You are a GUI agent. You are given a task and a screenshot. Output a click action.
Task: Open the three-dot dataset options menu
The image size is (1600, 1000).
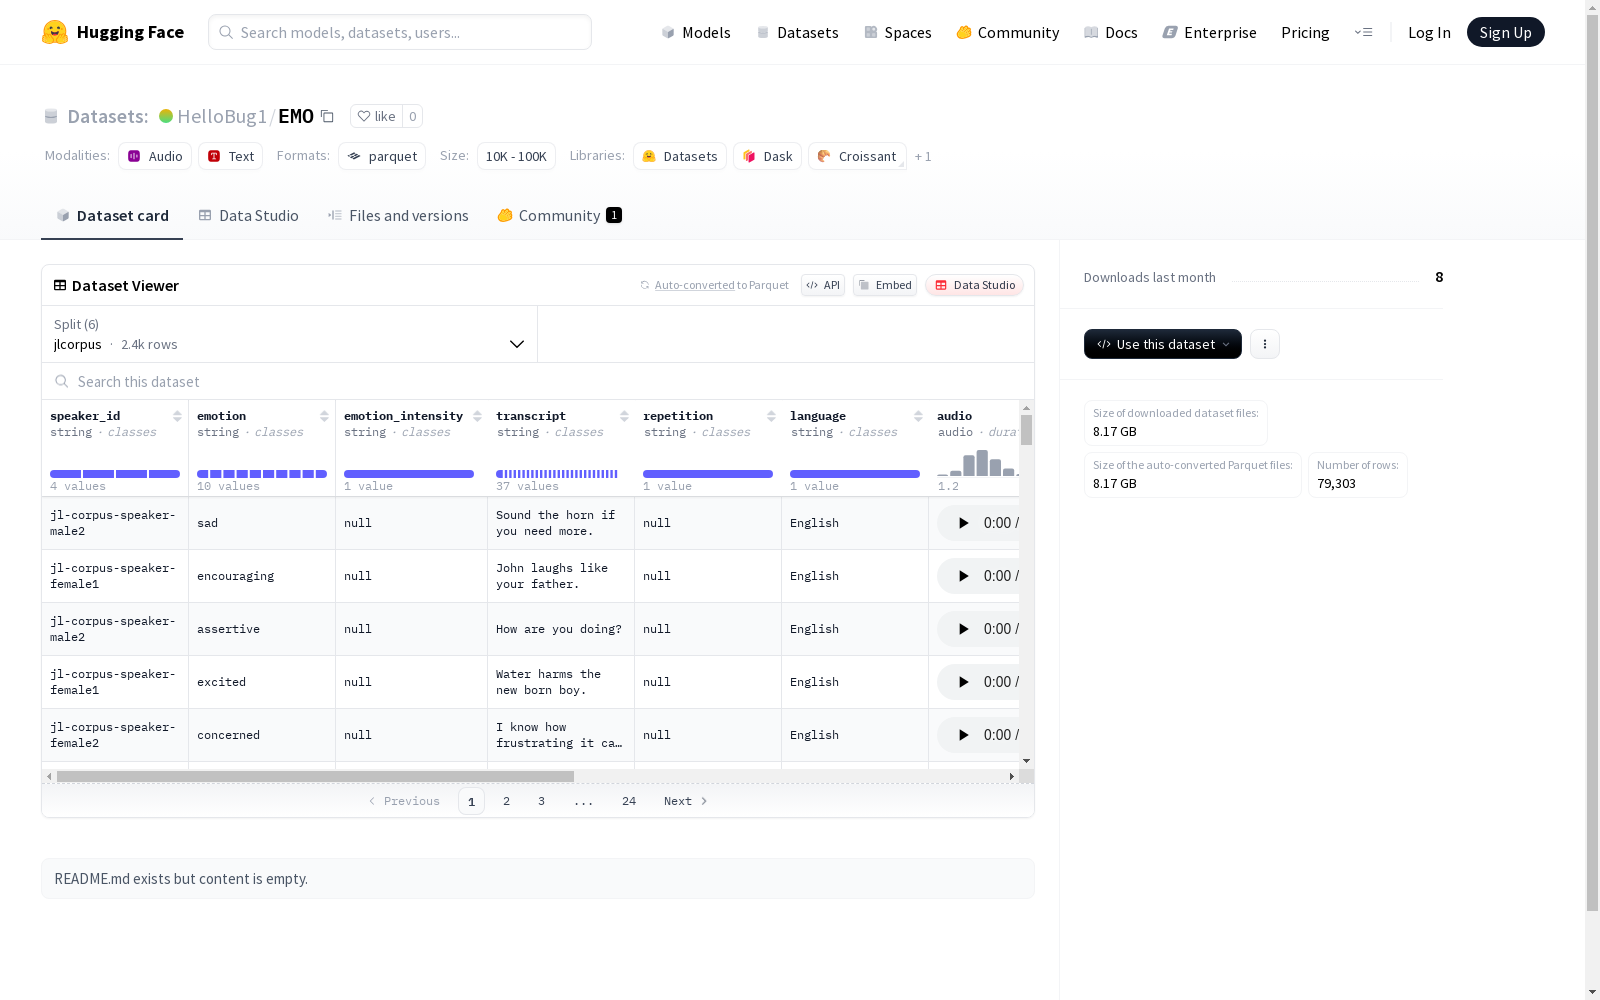(x=1265, y=344)
